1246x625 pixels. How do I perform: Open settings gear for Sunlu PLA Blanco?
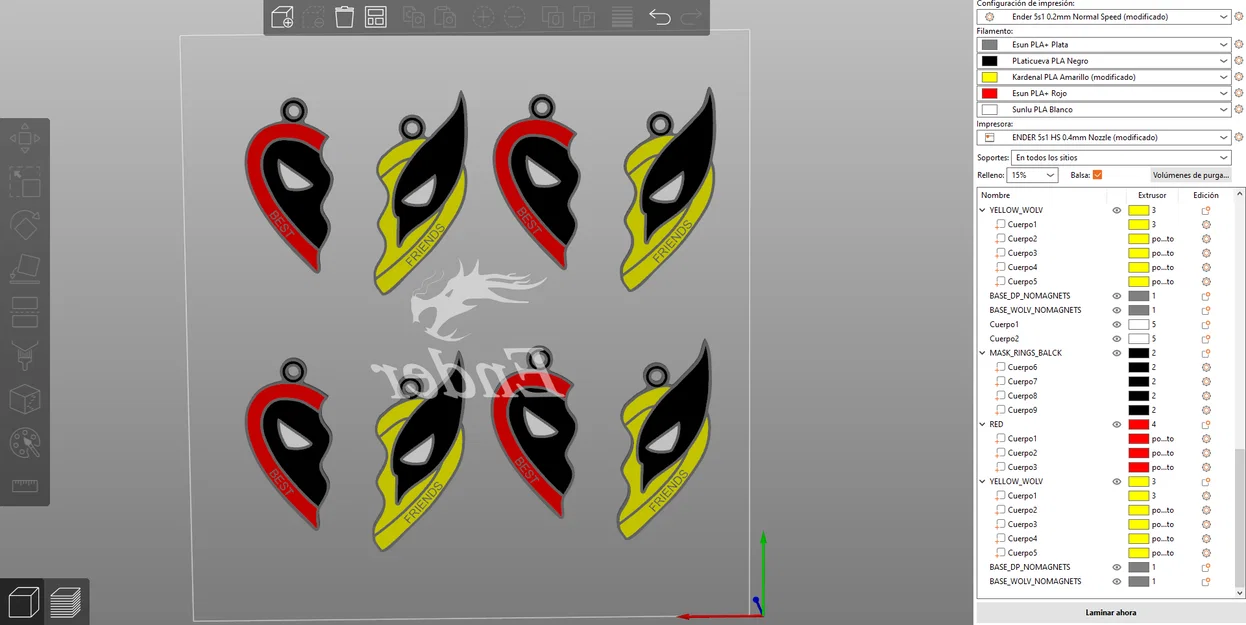[x=1239, y=109]
